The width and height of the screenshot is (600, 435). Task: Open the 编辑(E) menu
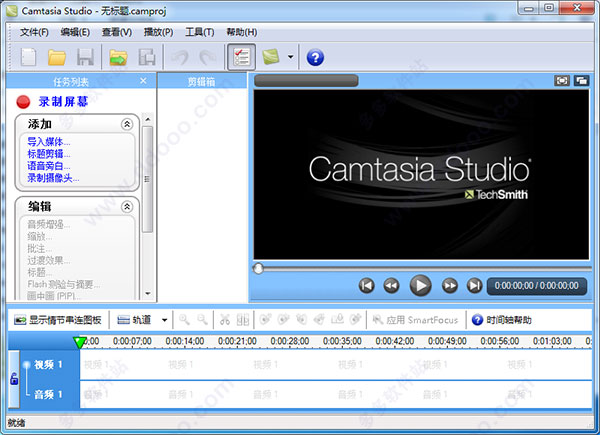75,32
